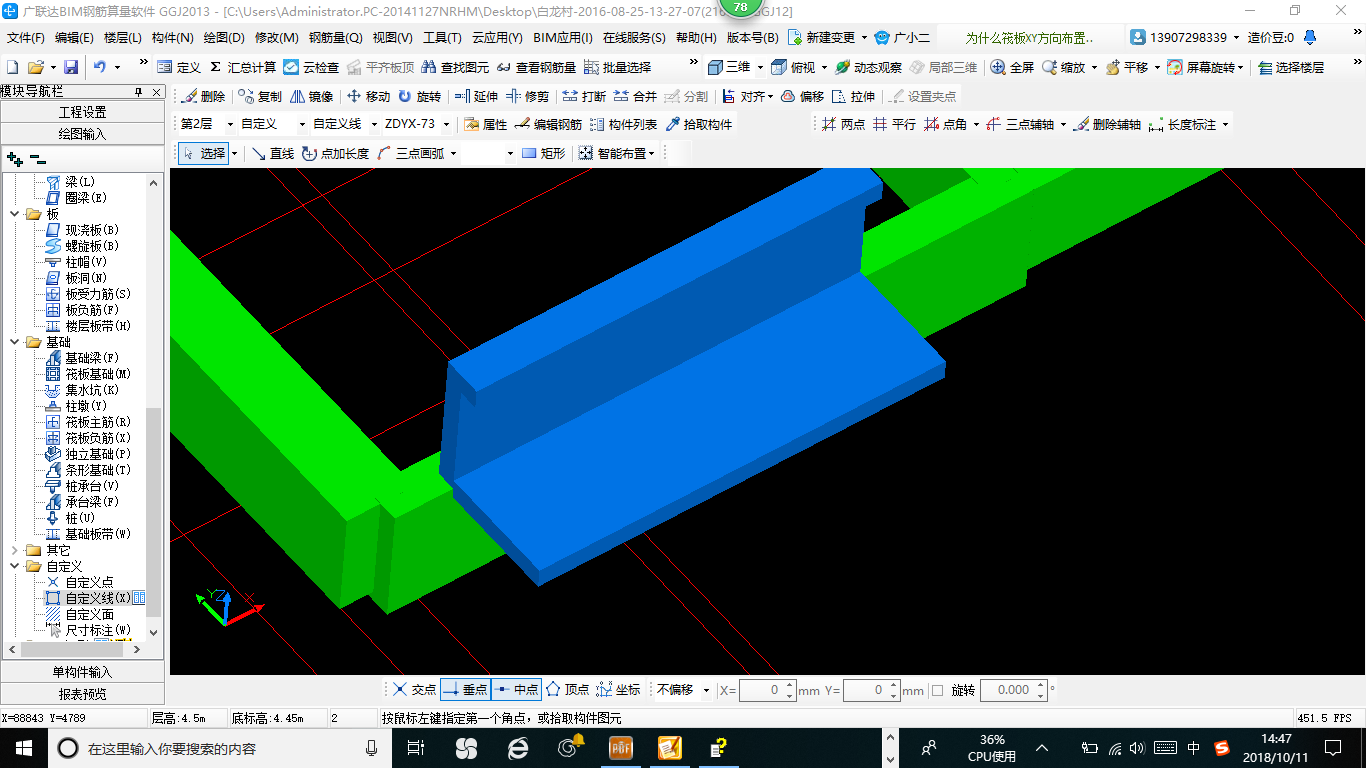Toggle 顶点 vertex snap

pos(567,690)
